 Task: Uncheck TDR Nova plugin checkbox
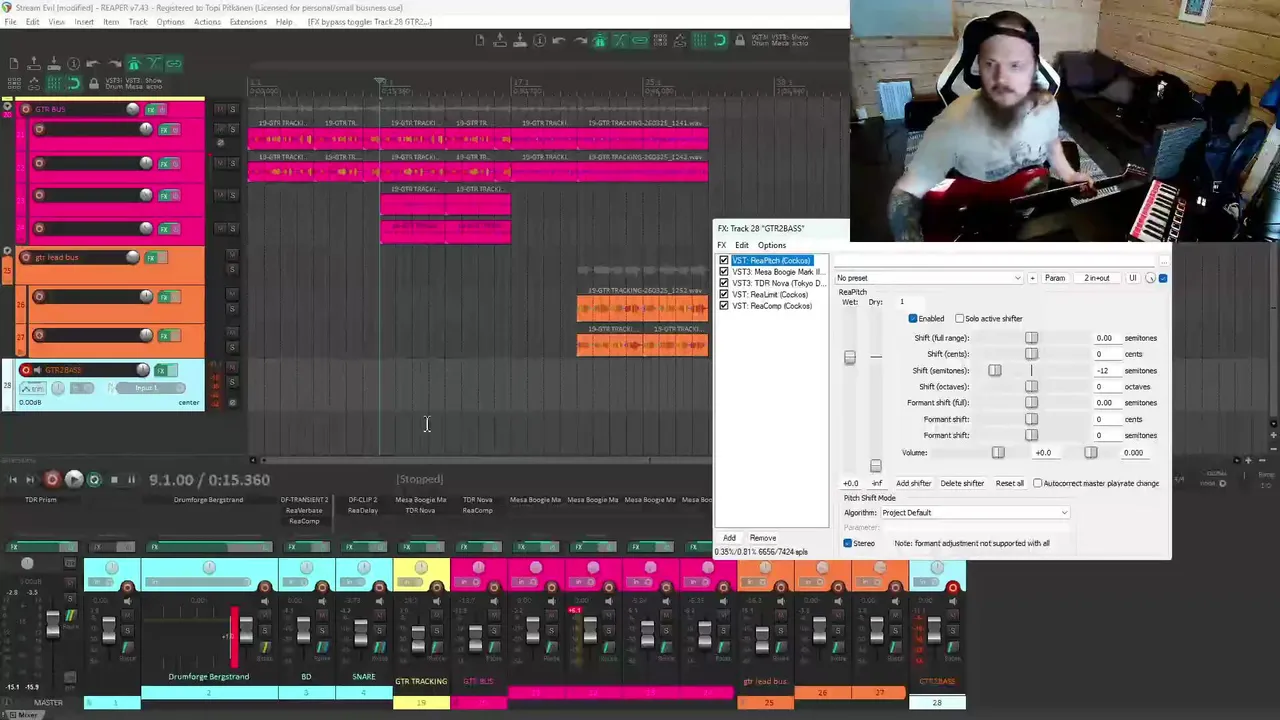[724, 283]
